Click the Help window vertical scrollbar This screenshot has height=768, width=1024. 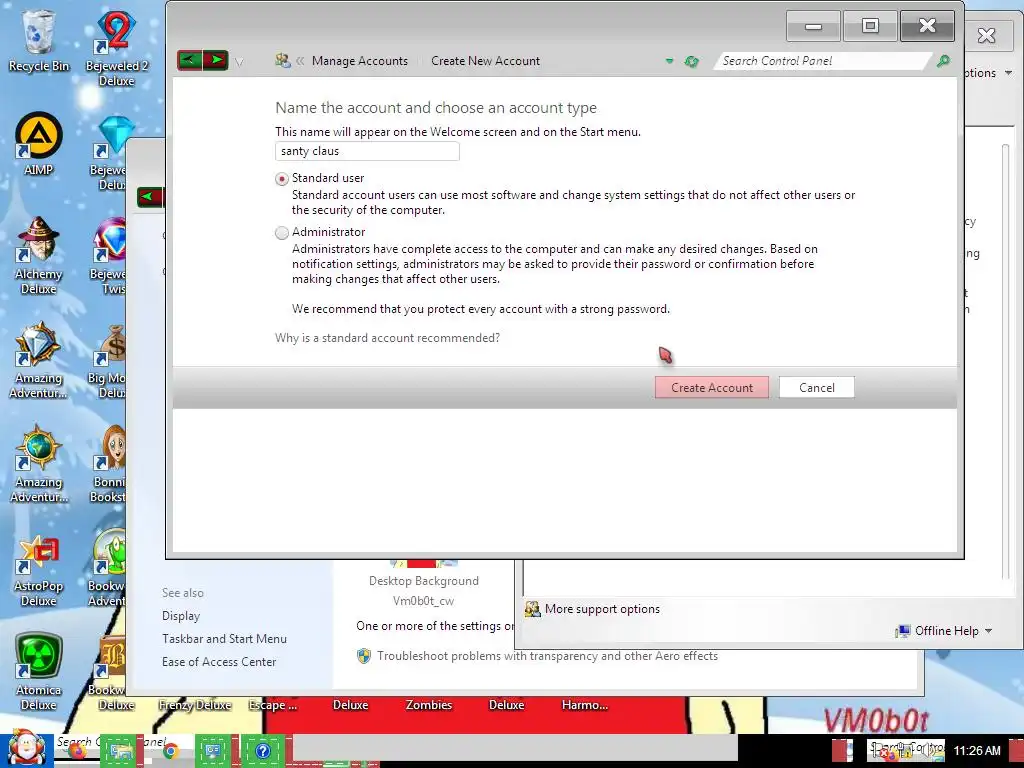1006,359
